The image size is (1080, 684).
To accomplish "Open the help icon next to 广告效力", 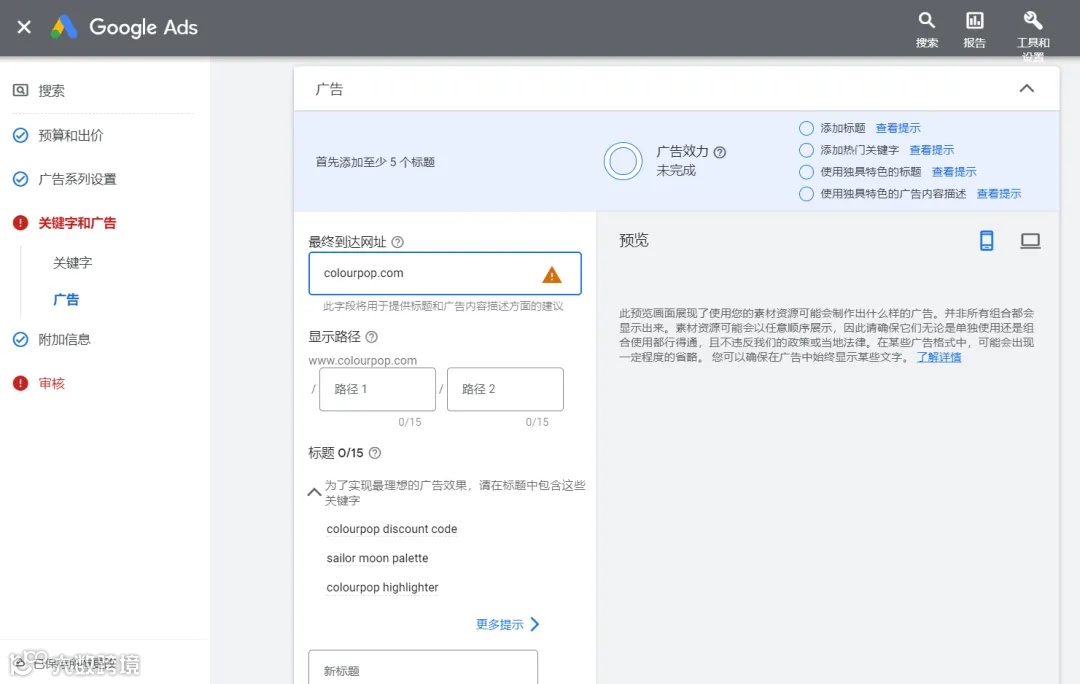I will [x=720, y=152].
